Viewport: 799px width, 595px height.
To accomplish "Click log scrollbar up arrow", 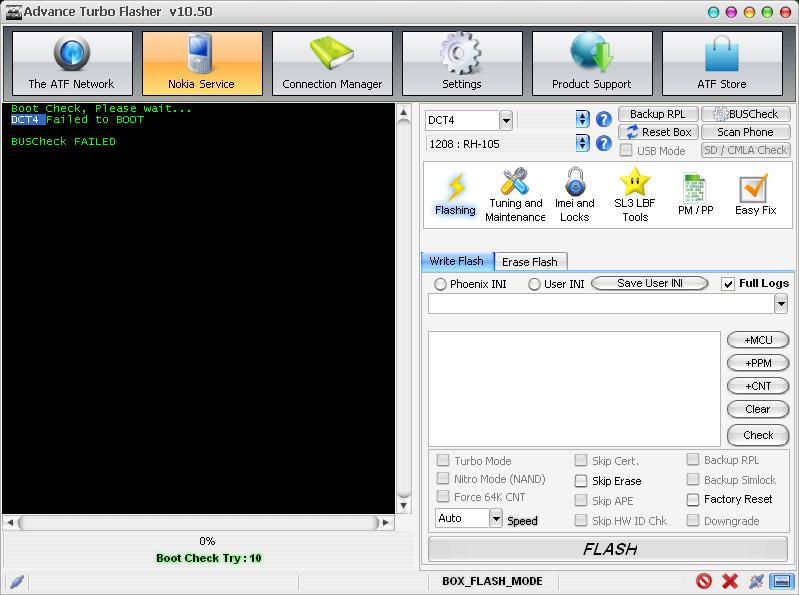I will 404,113.
